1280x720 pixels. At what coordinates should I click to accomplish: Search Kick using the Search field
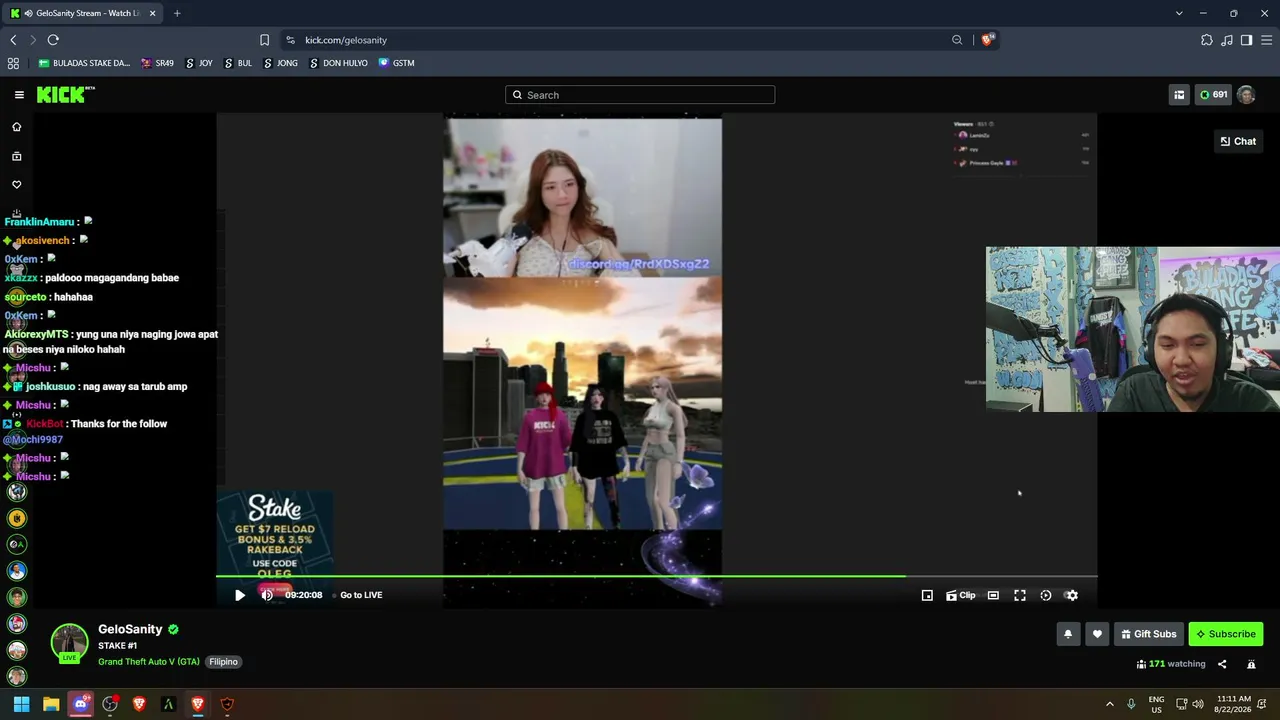pyautogui.click(x=640, y=95)
